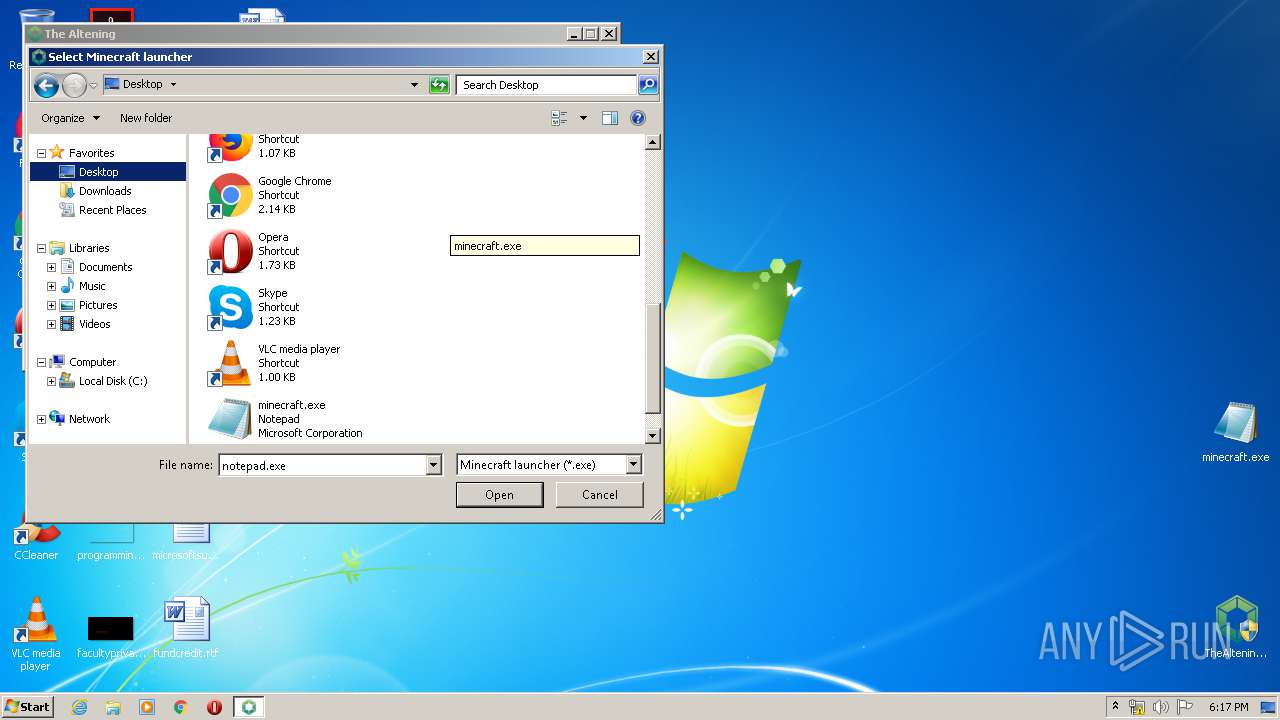1280x720 pixels.
Task: Open the Desktop address bar dropdown
Action: point(414,85)
